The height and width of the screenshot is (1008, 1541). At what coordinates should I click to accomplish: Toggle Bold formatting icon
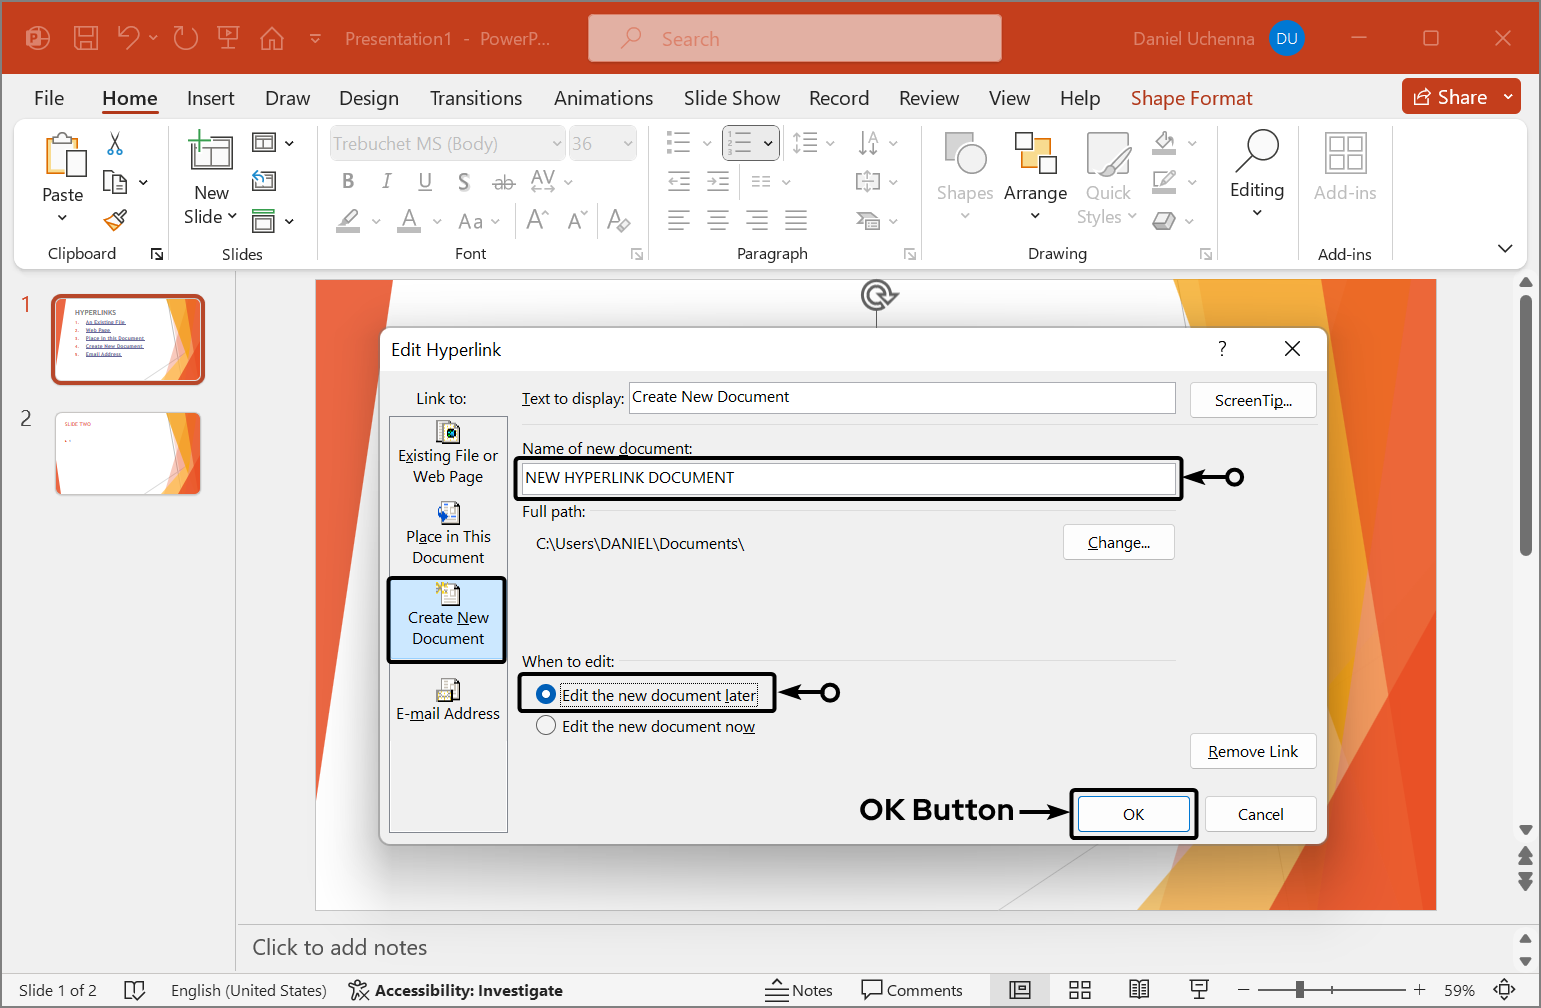pos(348,181)
